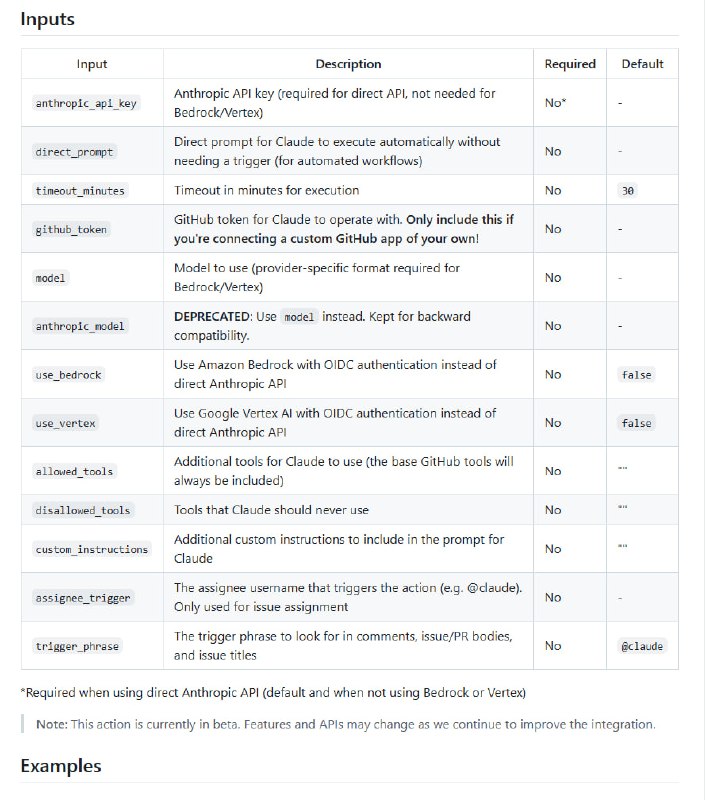Select the github_token code label
The image size is (706, 800).
tap(71, 229)
